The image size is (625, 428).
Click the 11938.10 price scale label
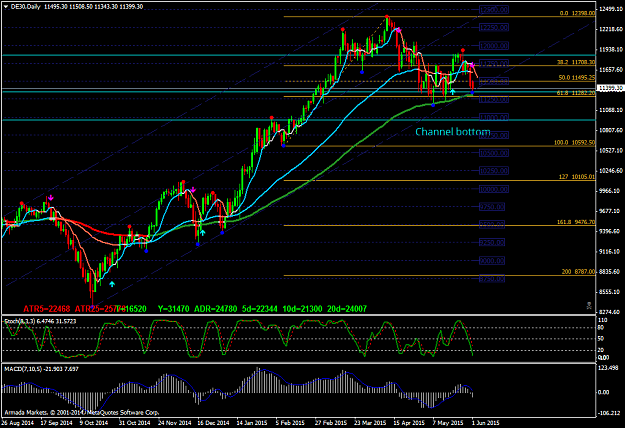(611, 49)
